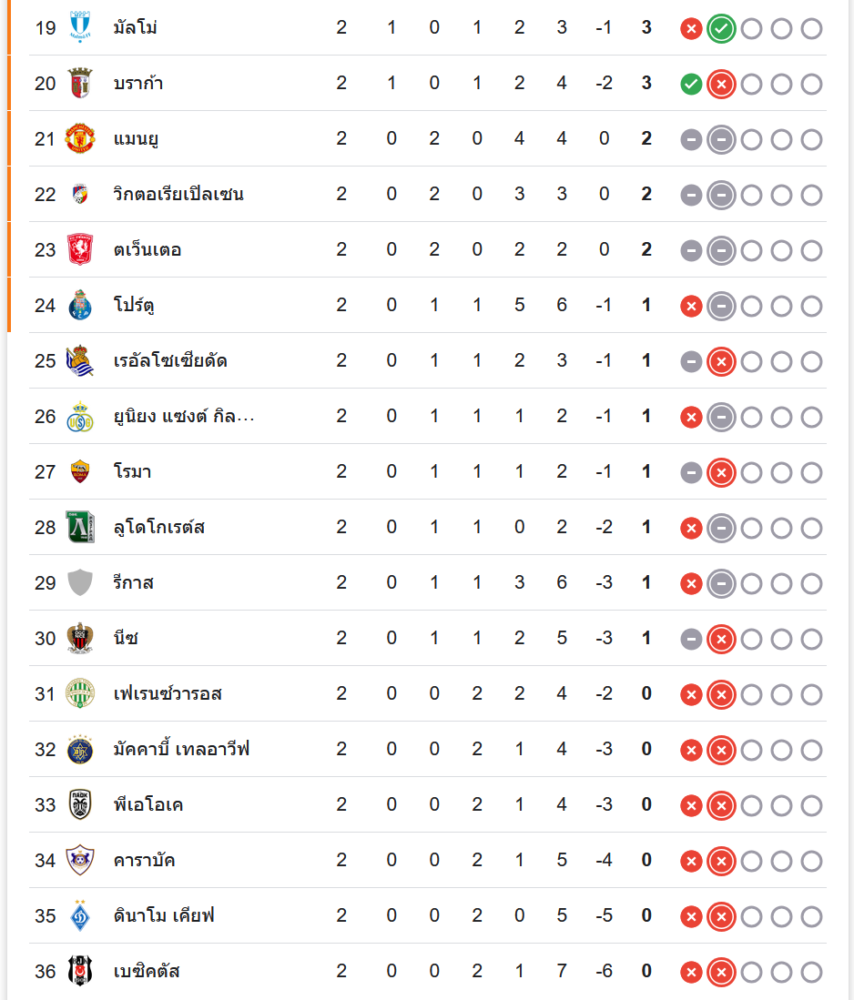Open the วิกตอเรียเปิลเซน team link
This screenshot has width=854, height=1000.
click(179, 194)
